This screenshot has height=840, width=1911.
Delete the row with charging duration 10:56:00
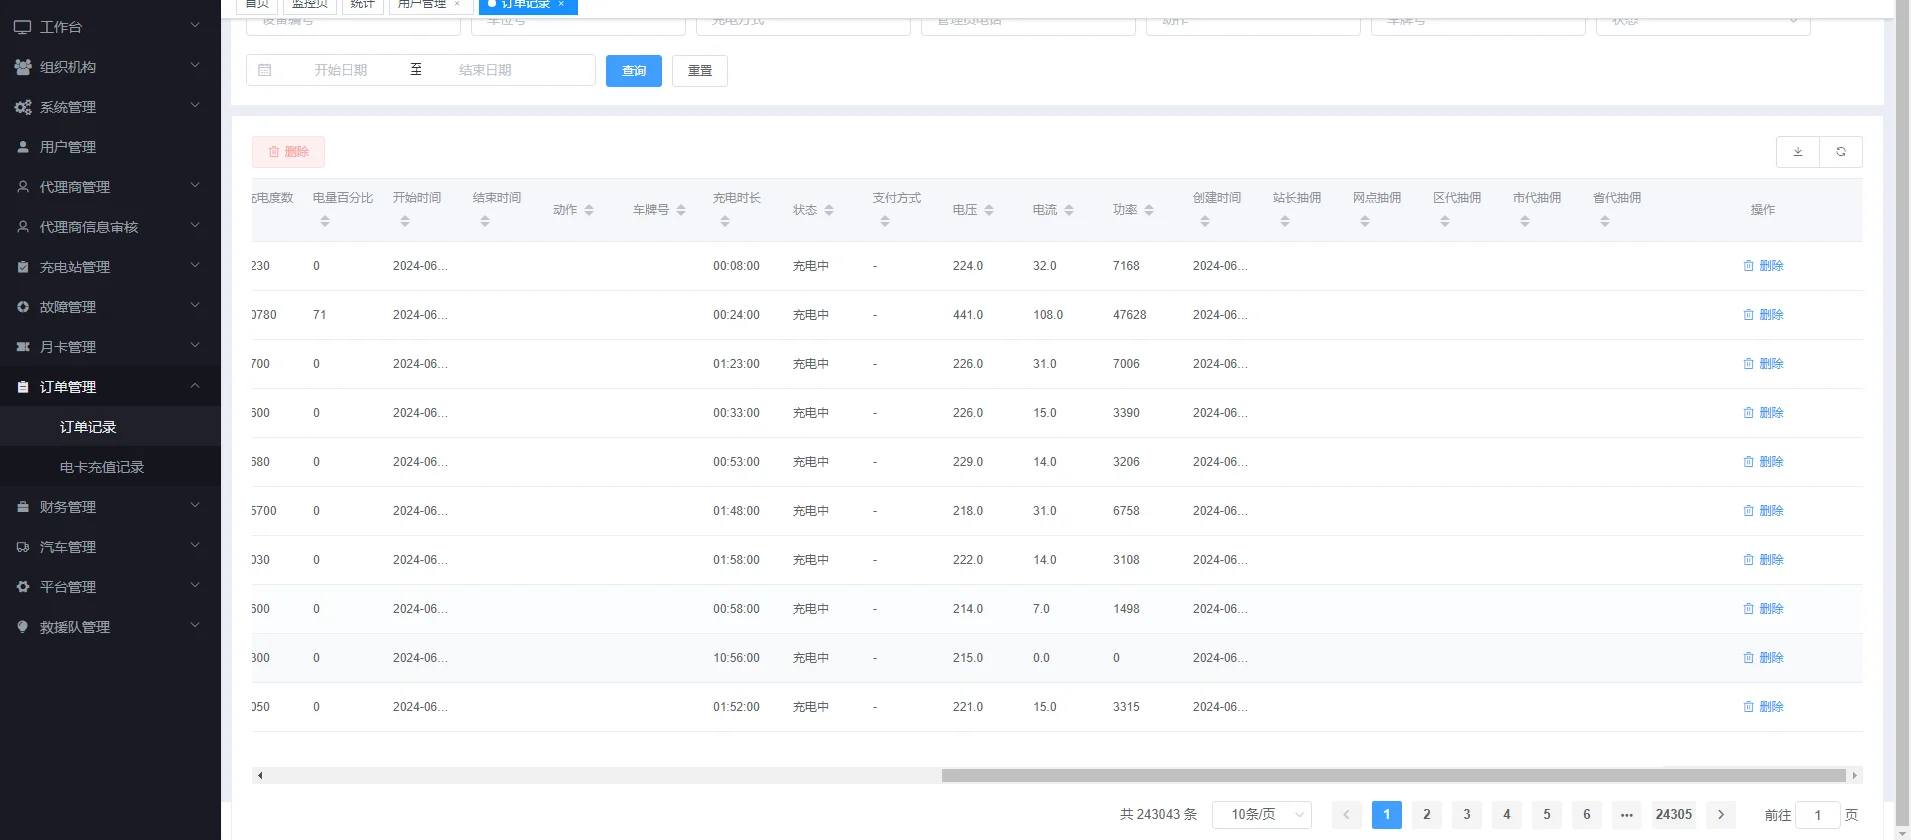tap(1763, 658)
